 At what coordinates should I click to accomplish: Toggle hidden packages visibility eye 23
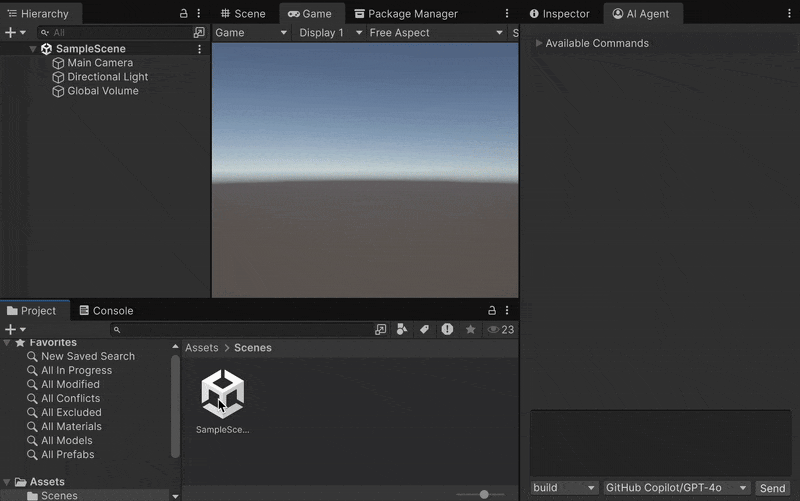[x=501, y=330]
